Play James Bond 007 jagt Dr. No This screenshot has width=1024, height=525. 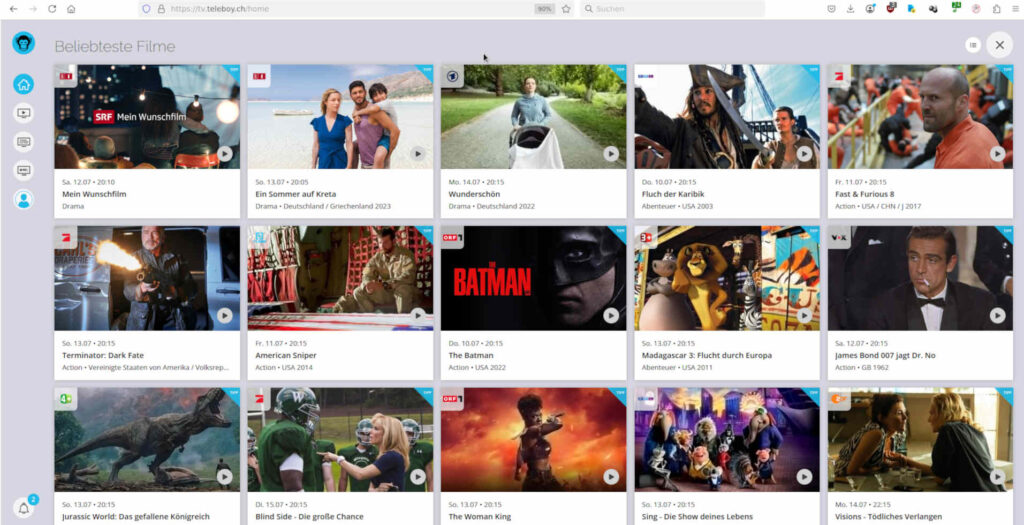[x=997, y=315]
